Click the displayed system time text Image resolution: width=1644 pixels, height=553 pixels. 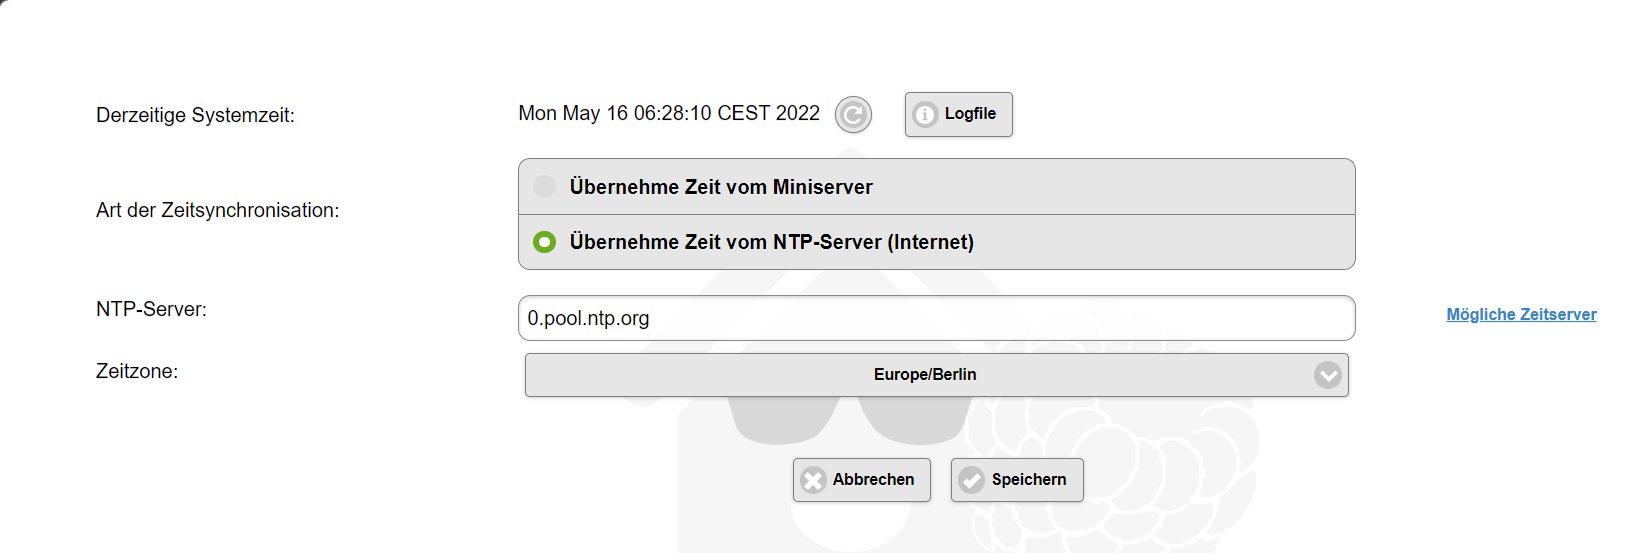tap(668, 114)
